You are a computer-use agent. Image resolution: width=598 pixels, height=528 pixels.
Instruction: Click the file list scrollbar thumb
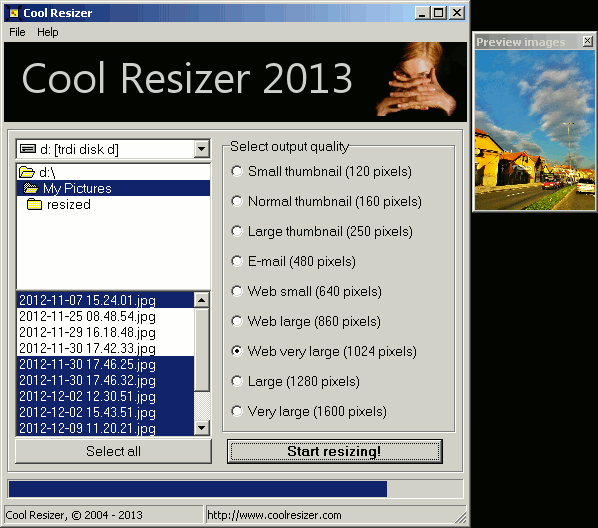click(201, 350)
